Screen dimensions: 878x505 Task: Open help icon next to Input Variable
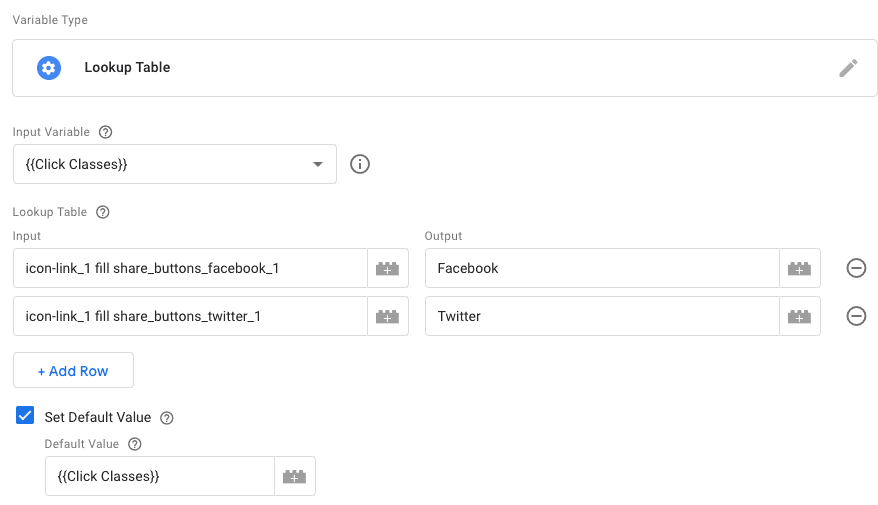click(105, 132)
